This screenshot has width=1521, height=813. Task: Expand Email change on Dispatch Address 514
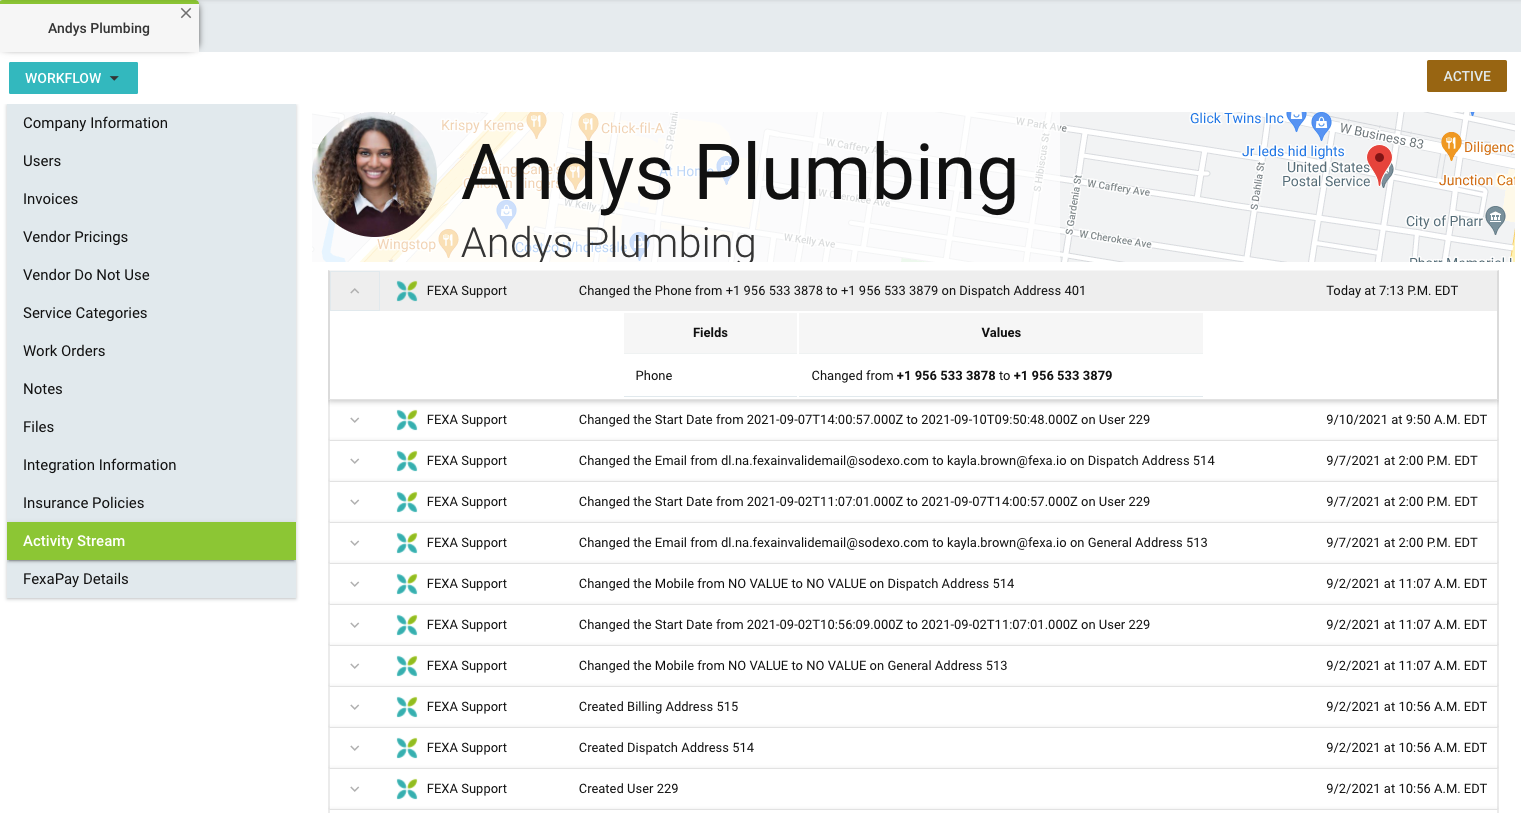[x=355, y=461]
